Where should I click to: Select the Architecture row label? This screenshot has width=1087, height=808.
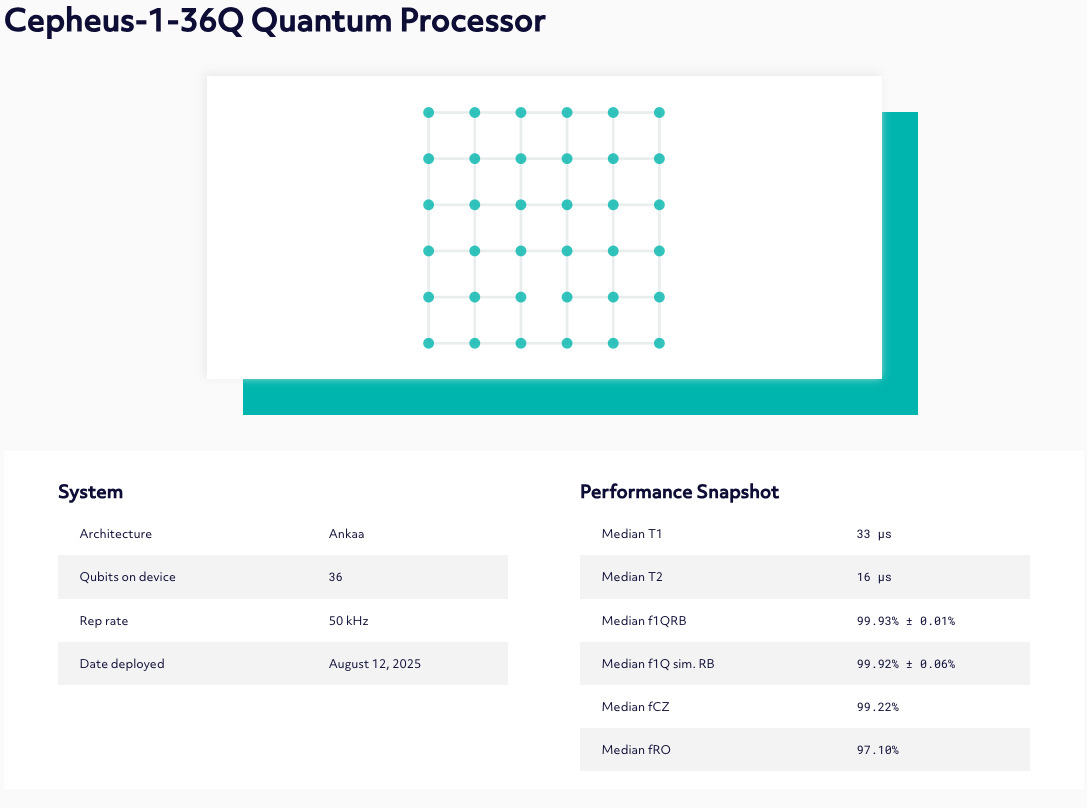[x=116, y=534]
